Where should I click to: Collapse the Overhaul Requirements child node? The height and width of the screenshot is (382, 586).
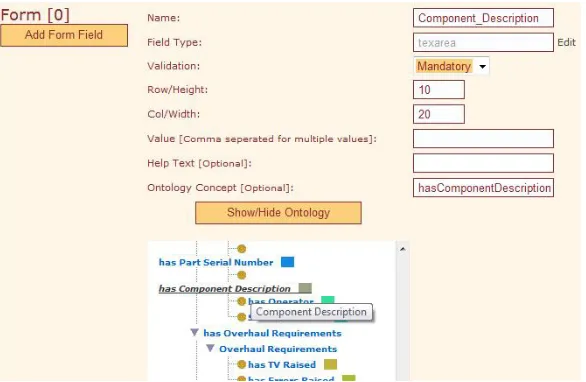point(210,348)
